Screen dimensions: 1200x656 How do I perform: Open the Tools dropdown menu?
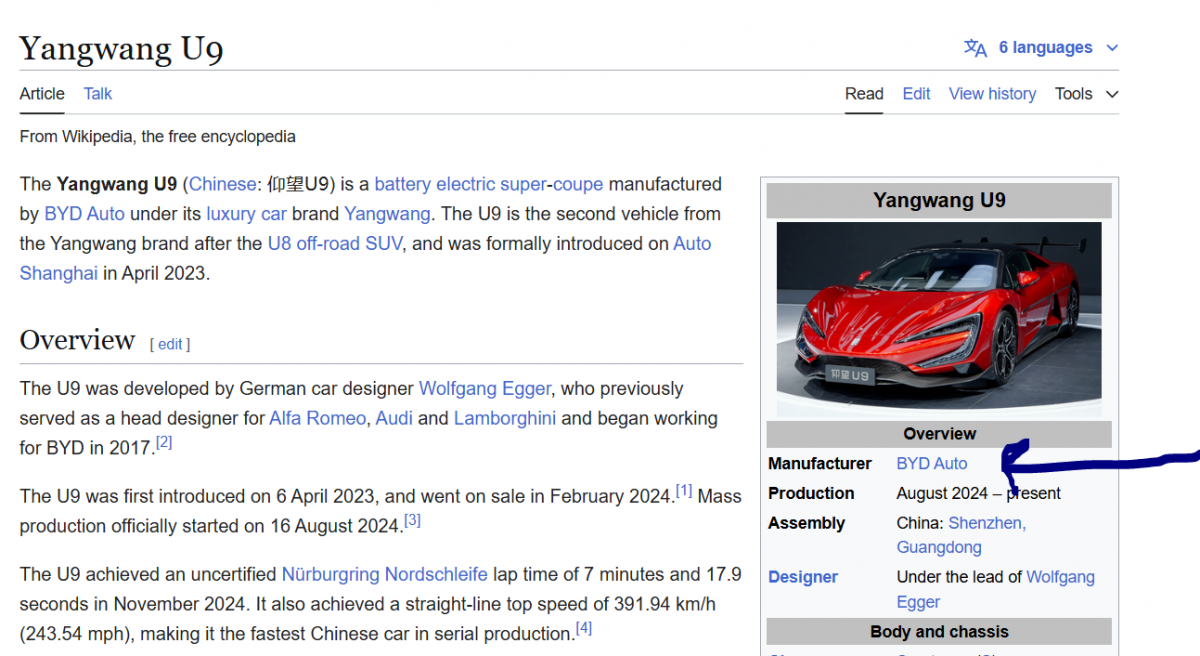(1086, 94)
